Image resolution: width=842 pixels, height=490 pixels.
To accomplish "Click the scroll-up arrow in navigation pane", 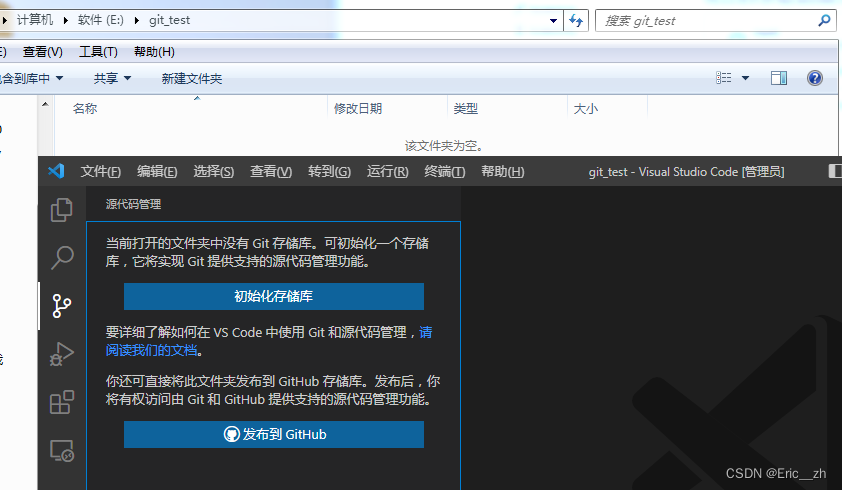I will 46,104.
